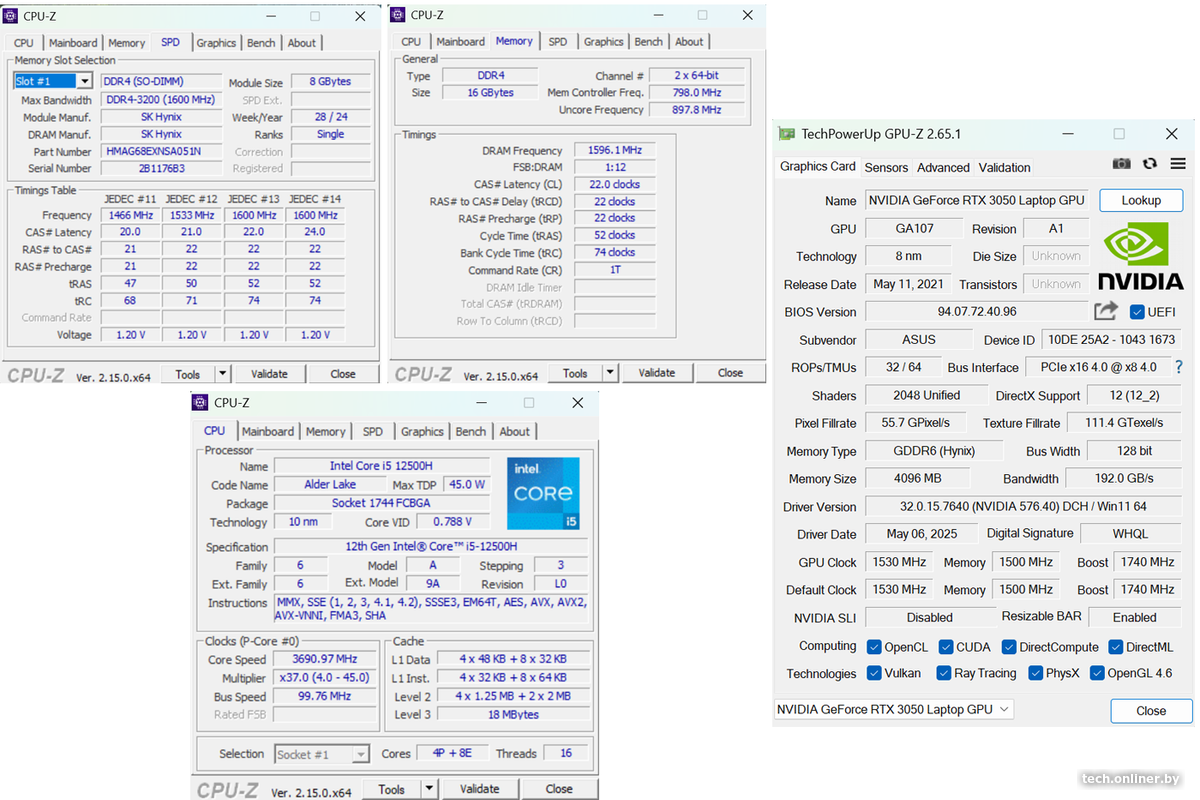Toggle OpenGL 4.6 checkbox
The height and width of the screenshot is (800, 1200).
(1097, 673)
